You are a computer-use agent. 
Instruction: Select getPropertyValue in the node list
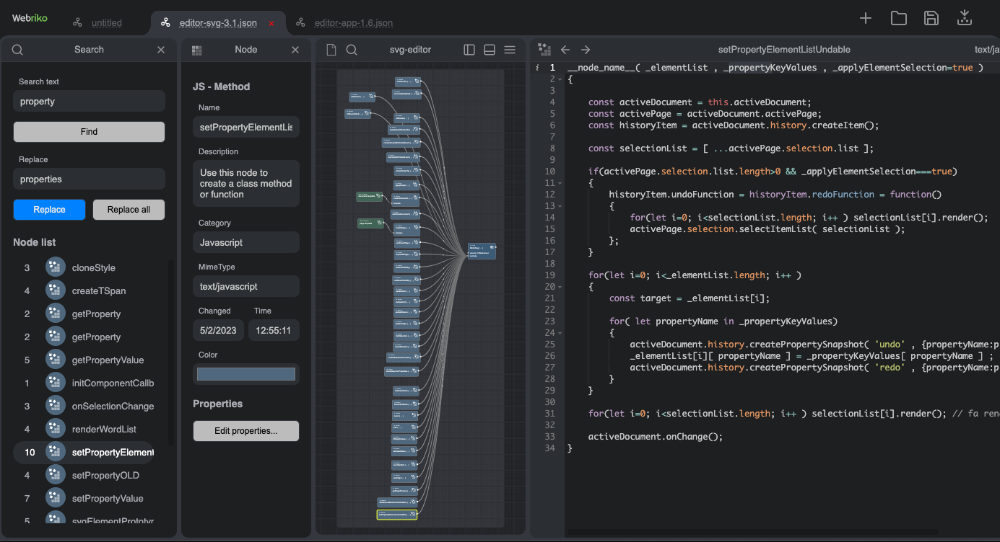click(x=107, y=360)
